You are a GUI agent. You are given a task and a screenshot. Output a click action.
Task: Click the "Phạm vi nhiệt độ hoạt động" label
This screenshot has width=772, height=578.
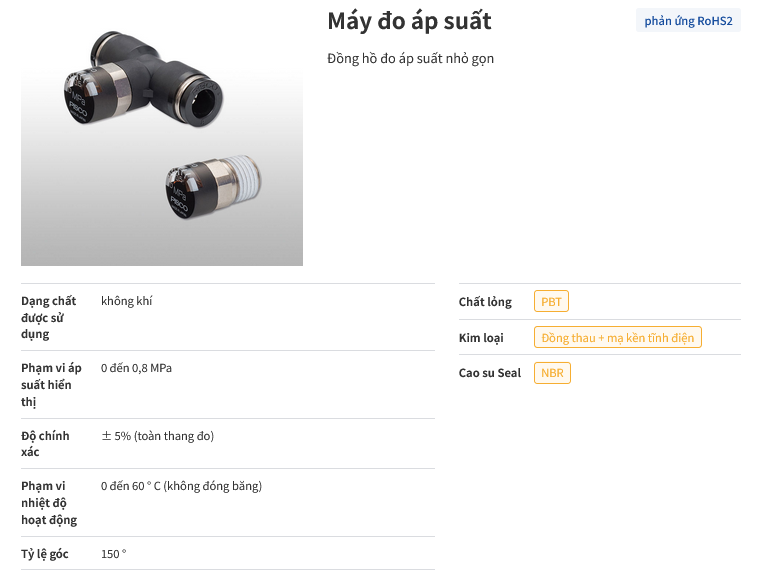tap(49, 503)
